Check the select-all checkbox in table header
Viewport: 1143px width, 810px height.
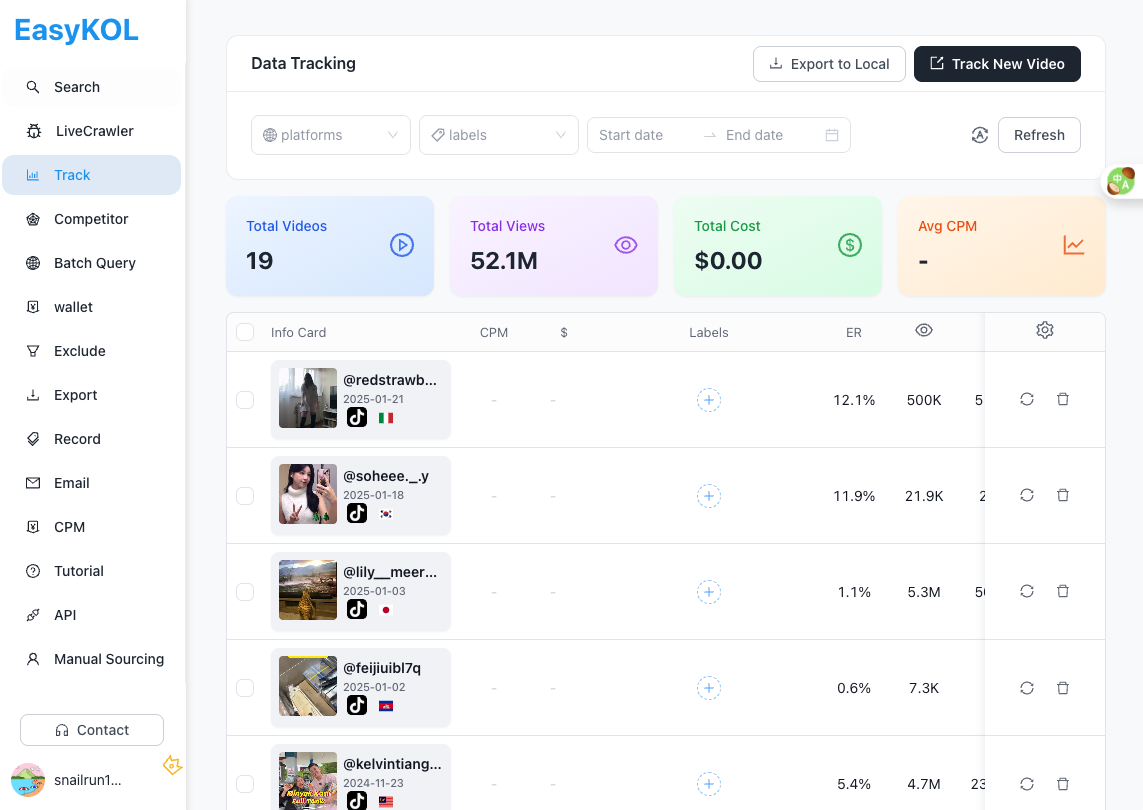point(245,331)
